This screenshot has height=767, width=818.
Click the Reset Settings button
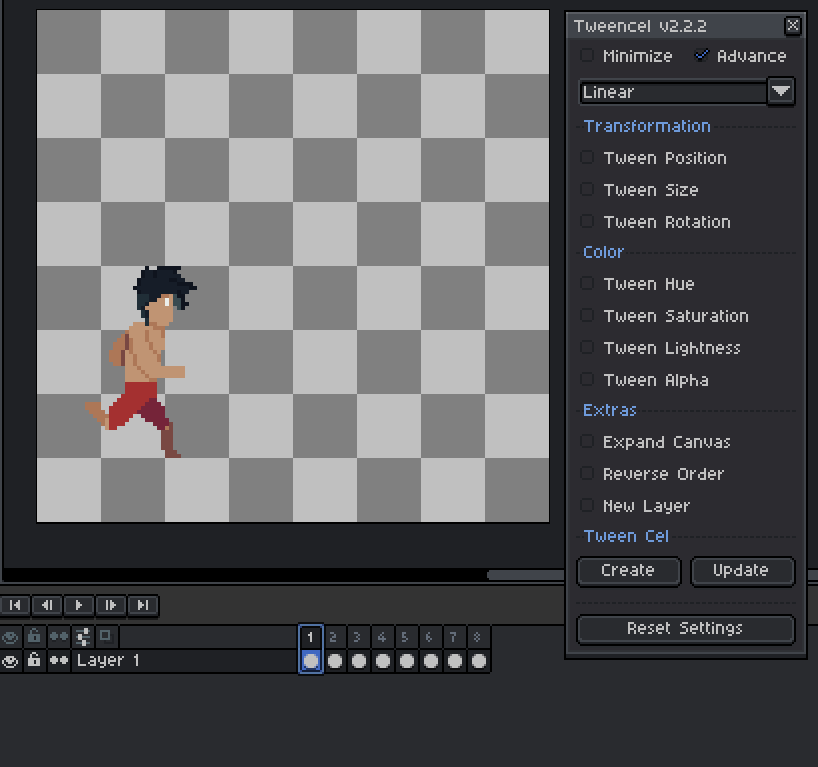click(x=685, y=629)
